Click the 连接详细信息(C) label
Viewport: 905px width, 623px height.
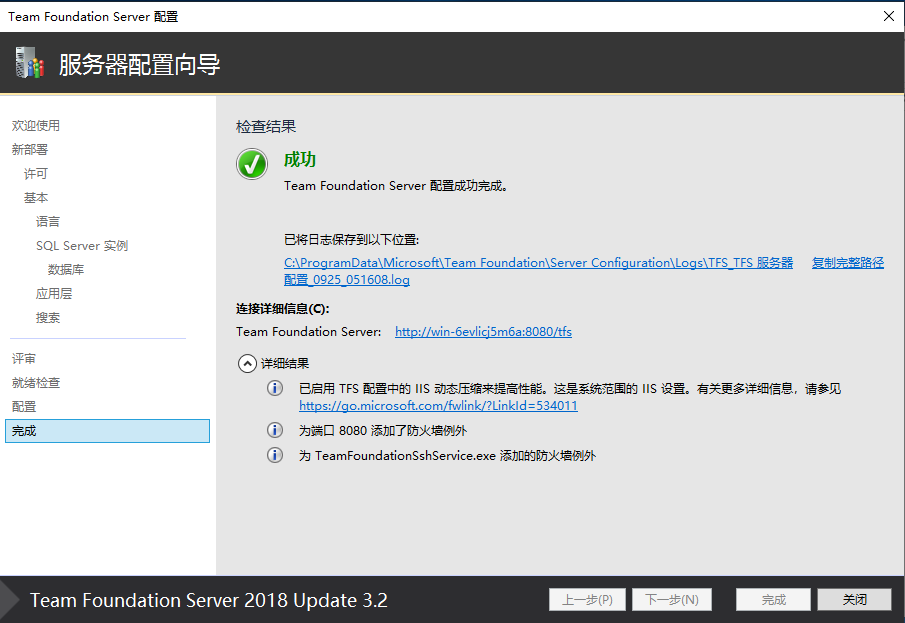point(282,309)
